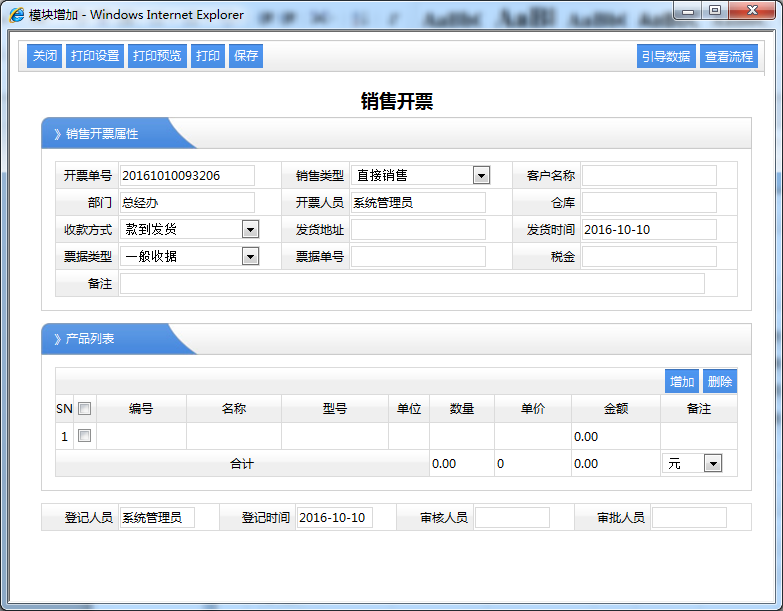Focus the 备注 remarks text field

pyautogui.click(x=412, y=283)
